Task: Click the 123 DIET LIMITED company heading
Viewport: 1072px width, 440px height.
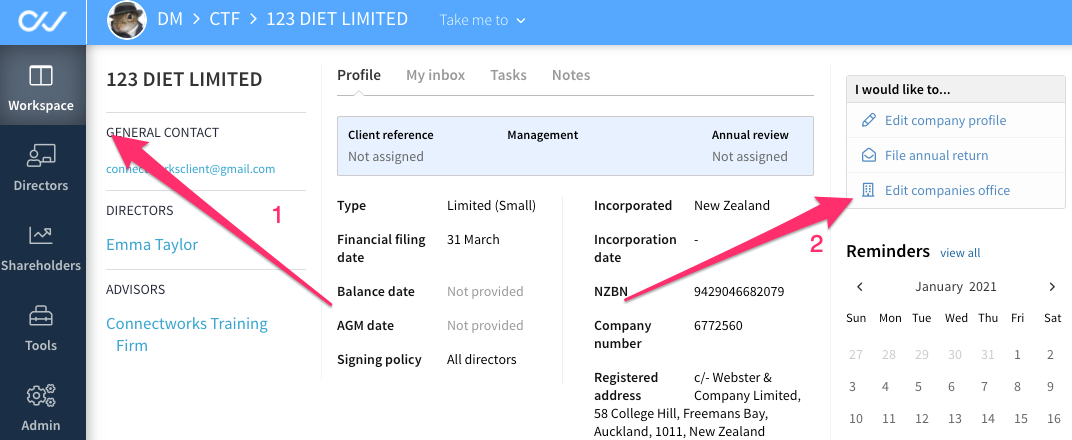Action: tap(184, 79)
